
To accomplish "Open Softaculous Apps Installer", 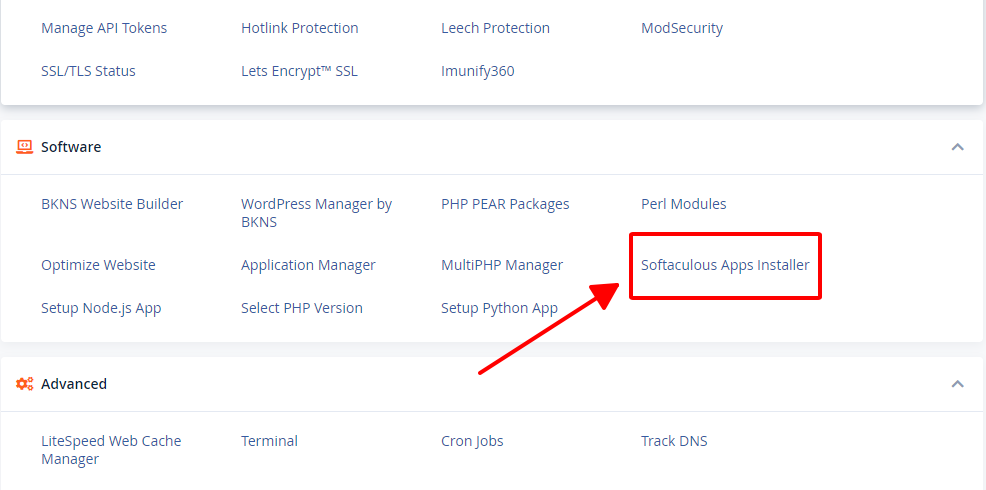I will 725,265.
